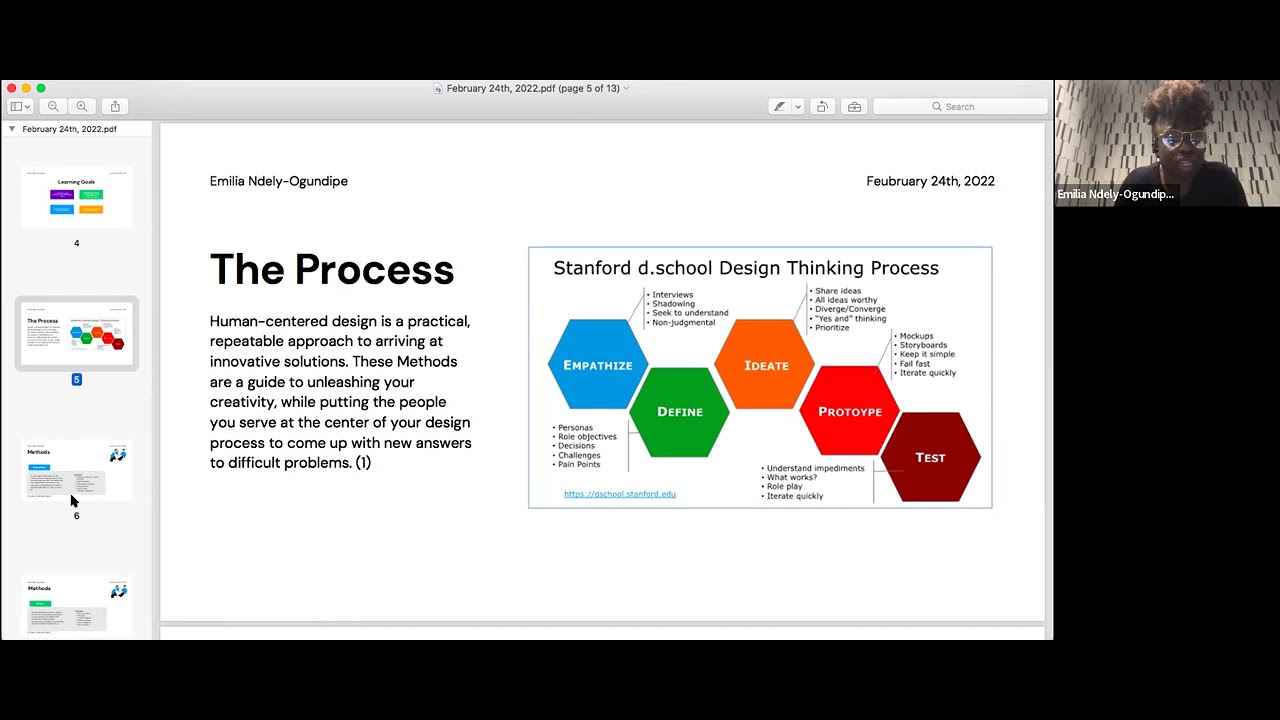Image resolution: width=1280 pixels, height=720 pixels.
Task: Click 'Stanford d.school Design Thinking Process' title
Action: click(x=746, y=268)
